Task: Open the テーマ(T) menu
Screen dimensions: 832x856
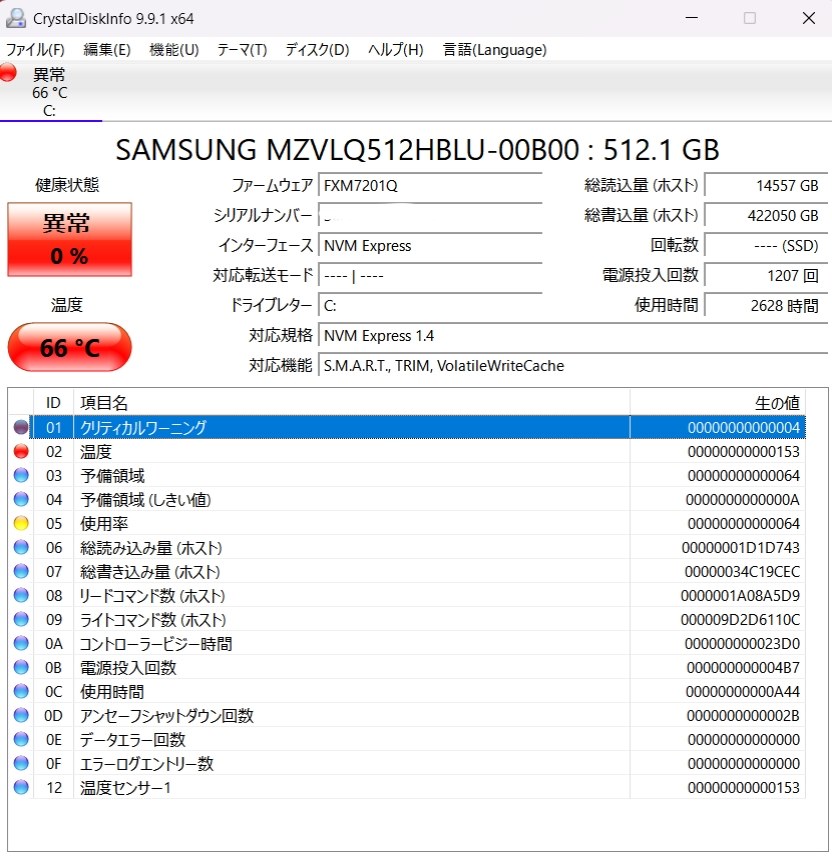Action: pyautogui.click(x=242, y=50)
